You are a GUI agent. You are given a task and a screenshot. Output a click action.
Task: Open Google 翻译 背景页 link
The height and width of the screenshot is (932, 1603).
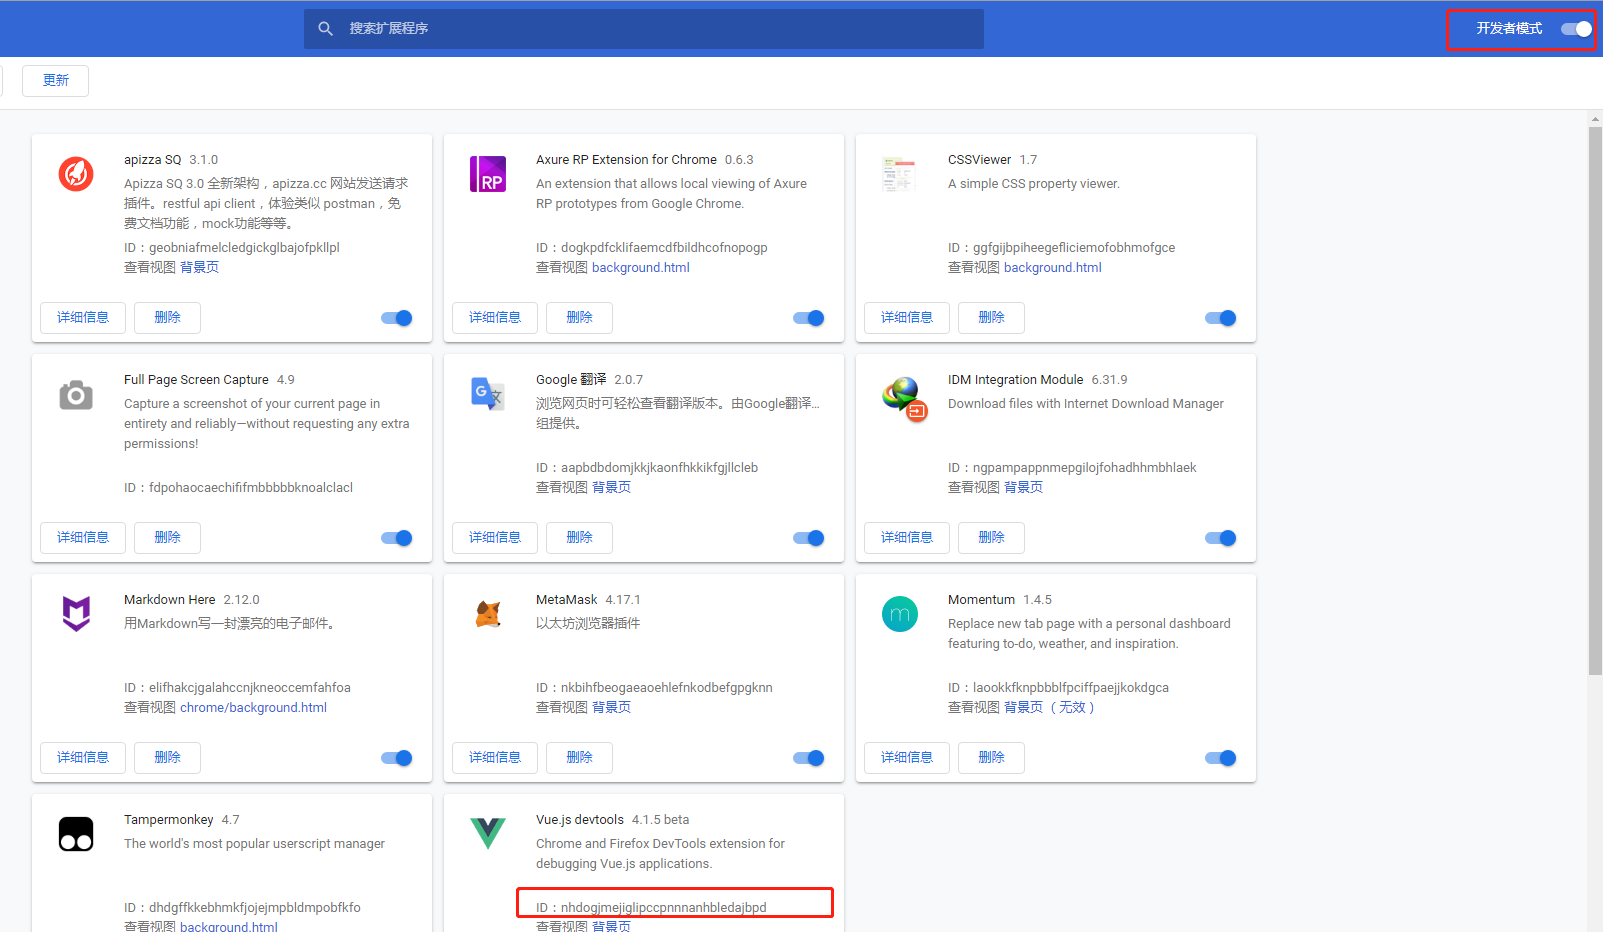coord(612,488)
